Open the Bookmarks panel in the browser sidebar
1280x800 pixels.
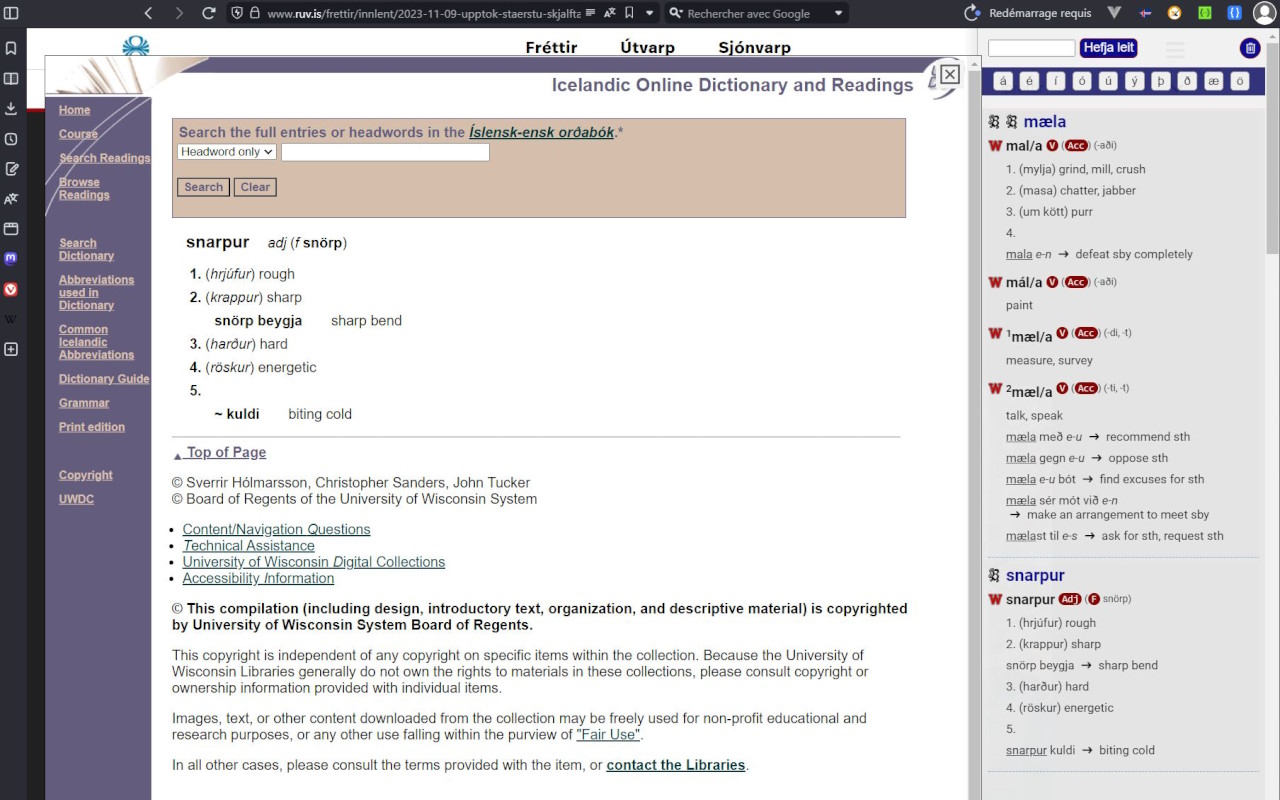tap(11, 48)
